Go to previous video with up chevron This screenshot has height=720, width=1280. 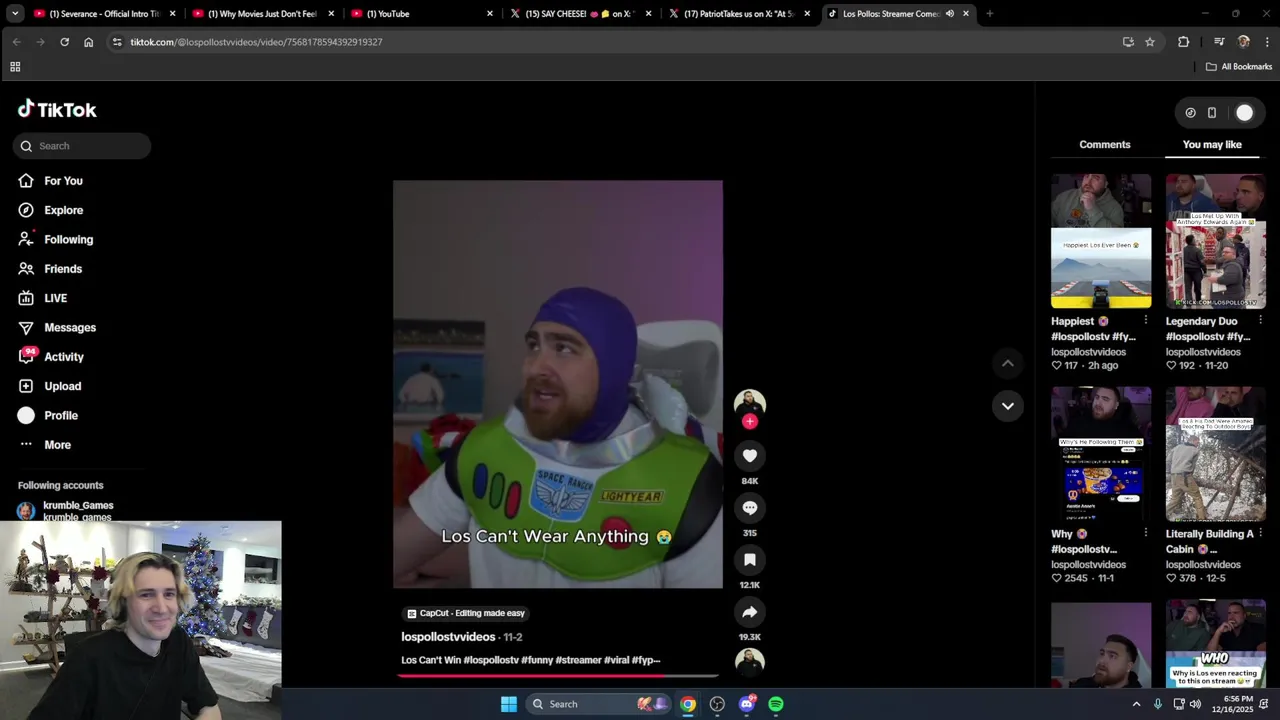(x=1007, y=363)
